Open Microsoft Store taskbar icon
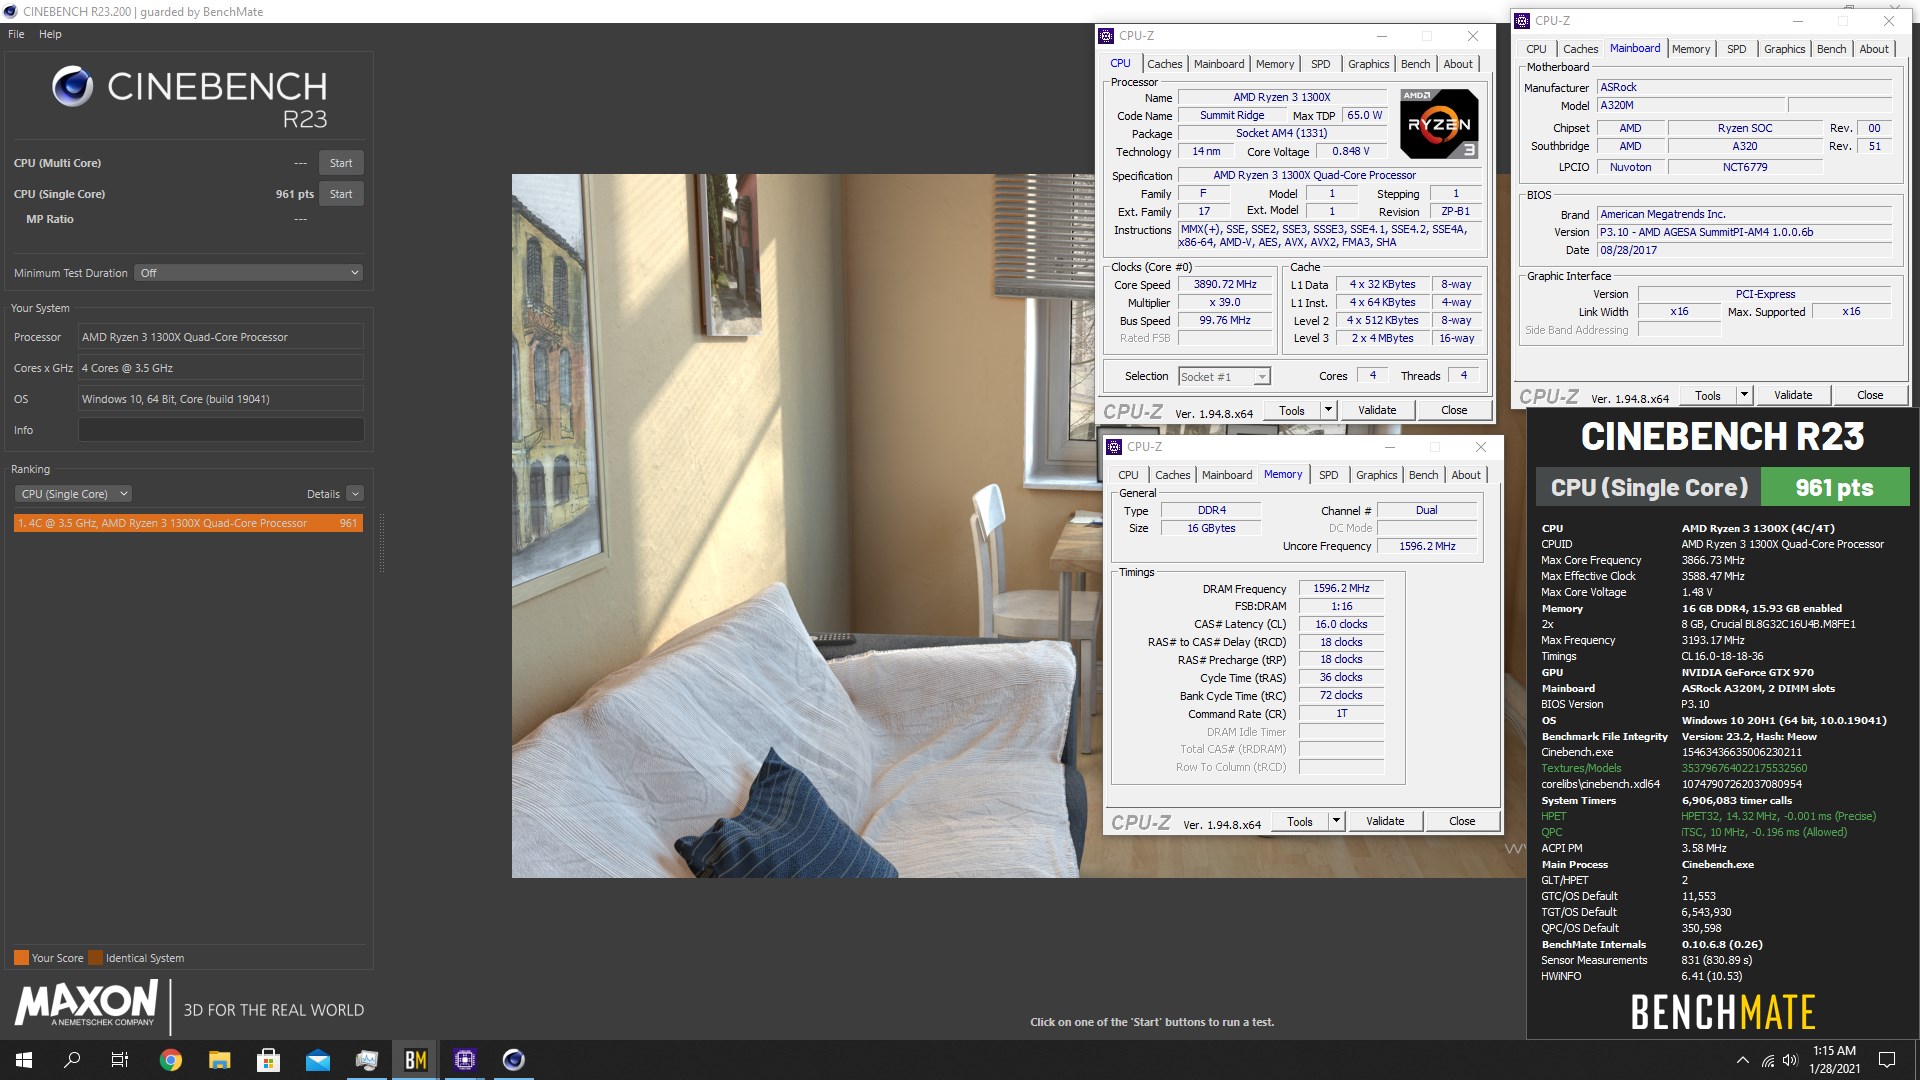The width and height of the screenshot is (1920, 1080). [x=268, y=1060]
